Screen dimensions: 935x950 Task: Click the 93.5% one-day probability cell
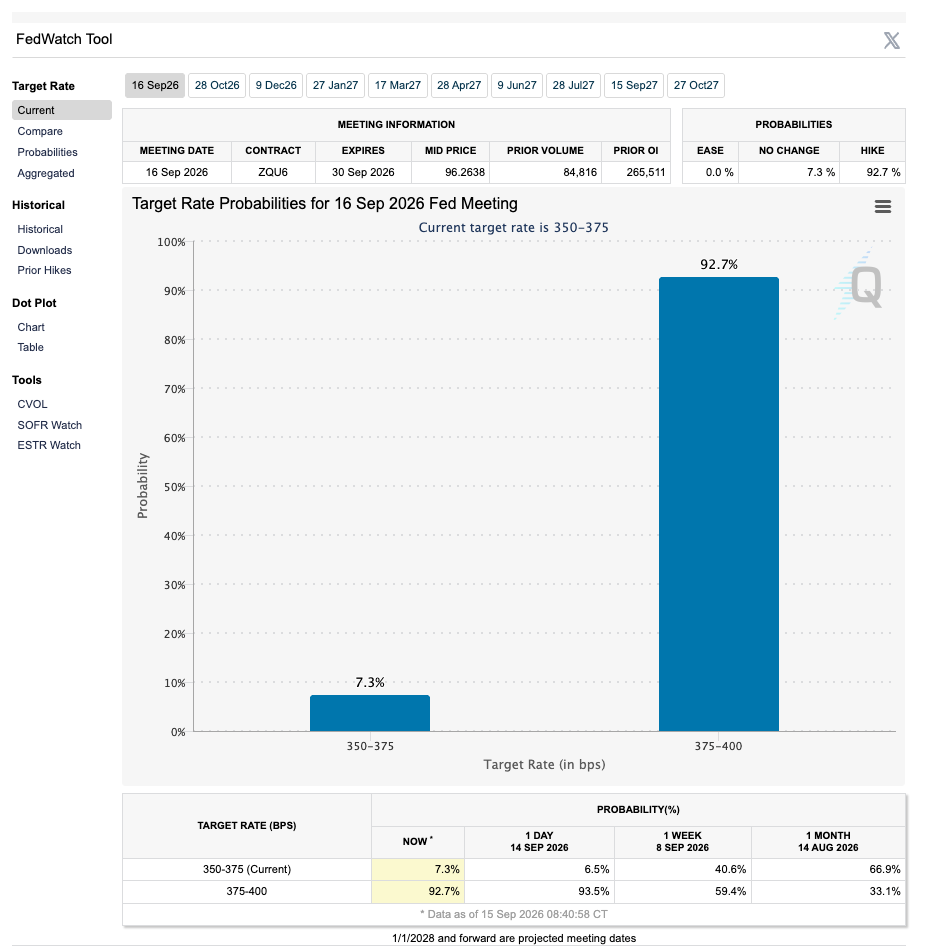pos(539,892)
